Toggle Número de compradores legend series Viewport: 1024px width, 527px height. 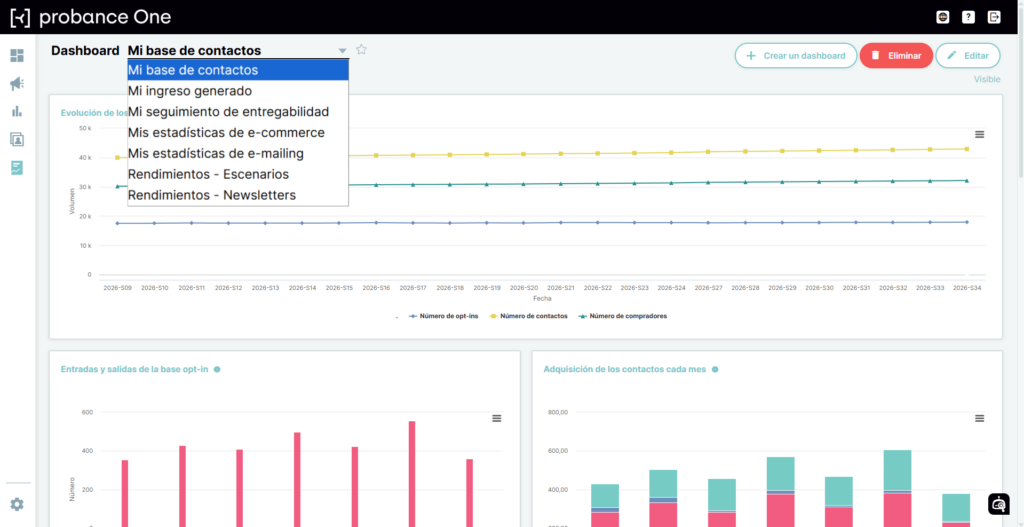(622, 316)
